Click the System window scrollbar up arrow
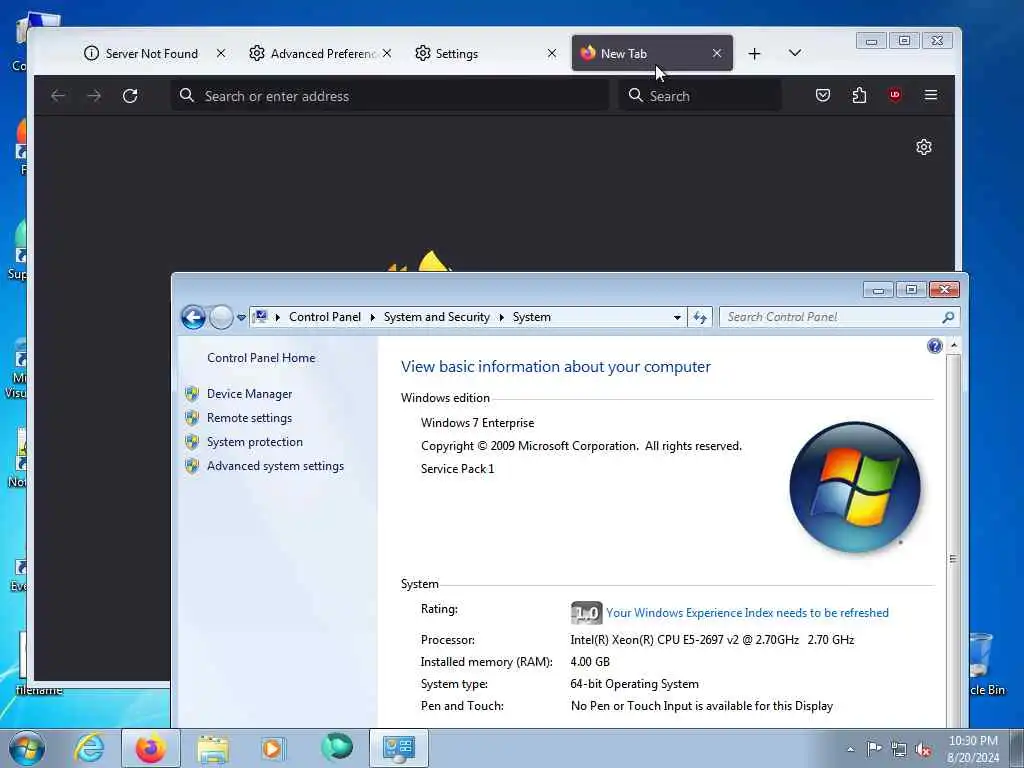Viewport: 1024px width, 768px height. click(x=954, y=345)
